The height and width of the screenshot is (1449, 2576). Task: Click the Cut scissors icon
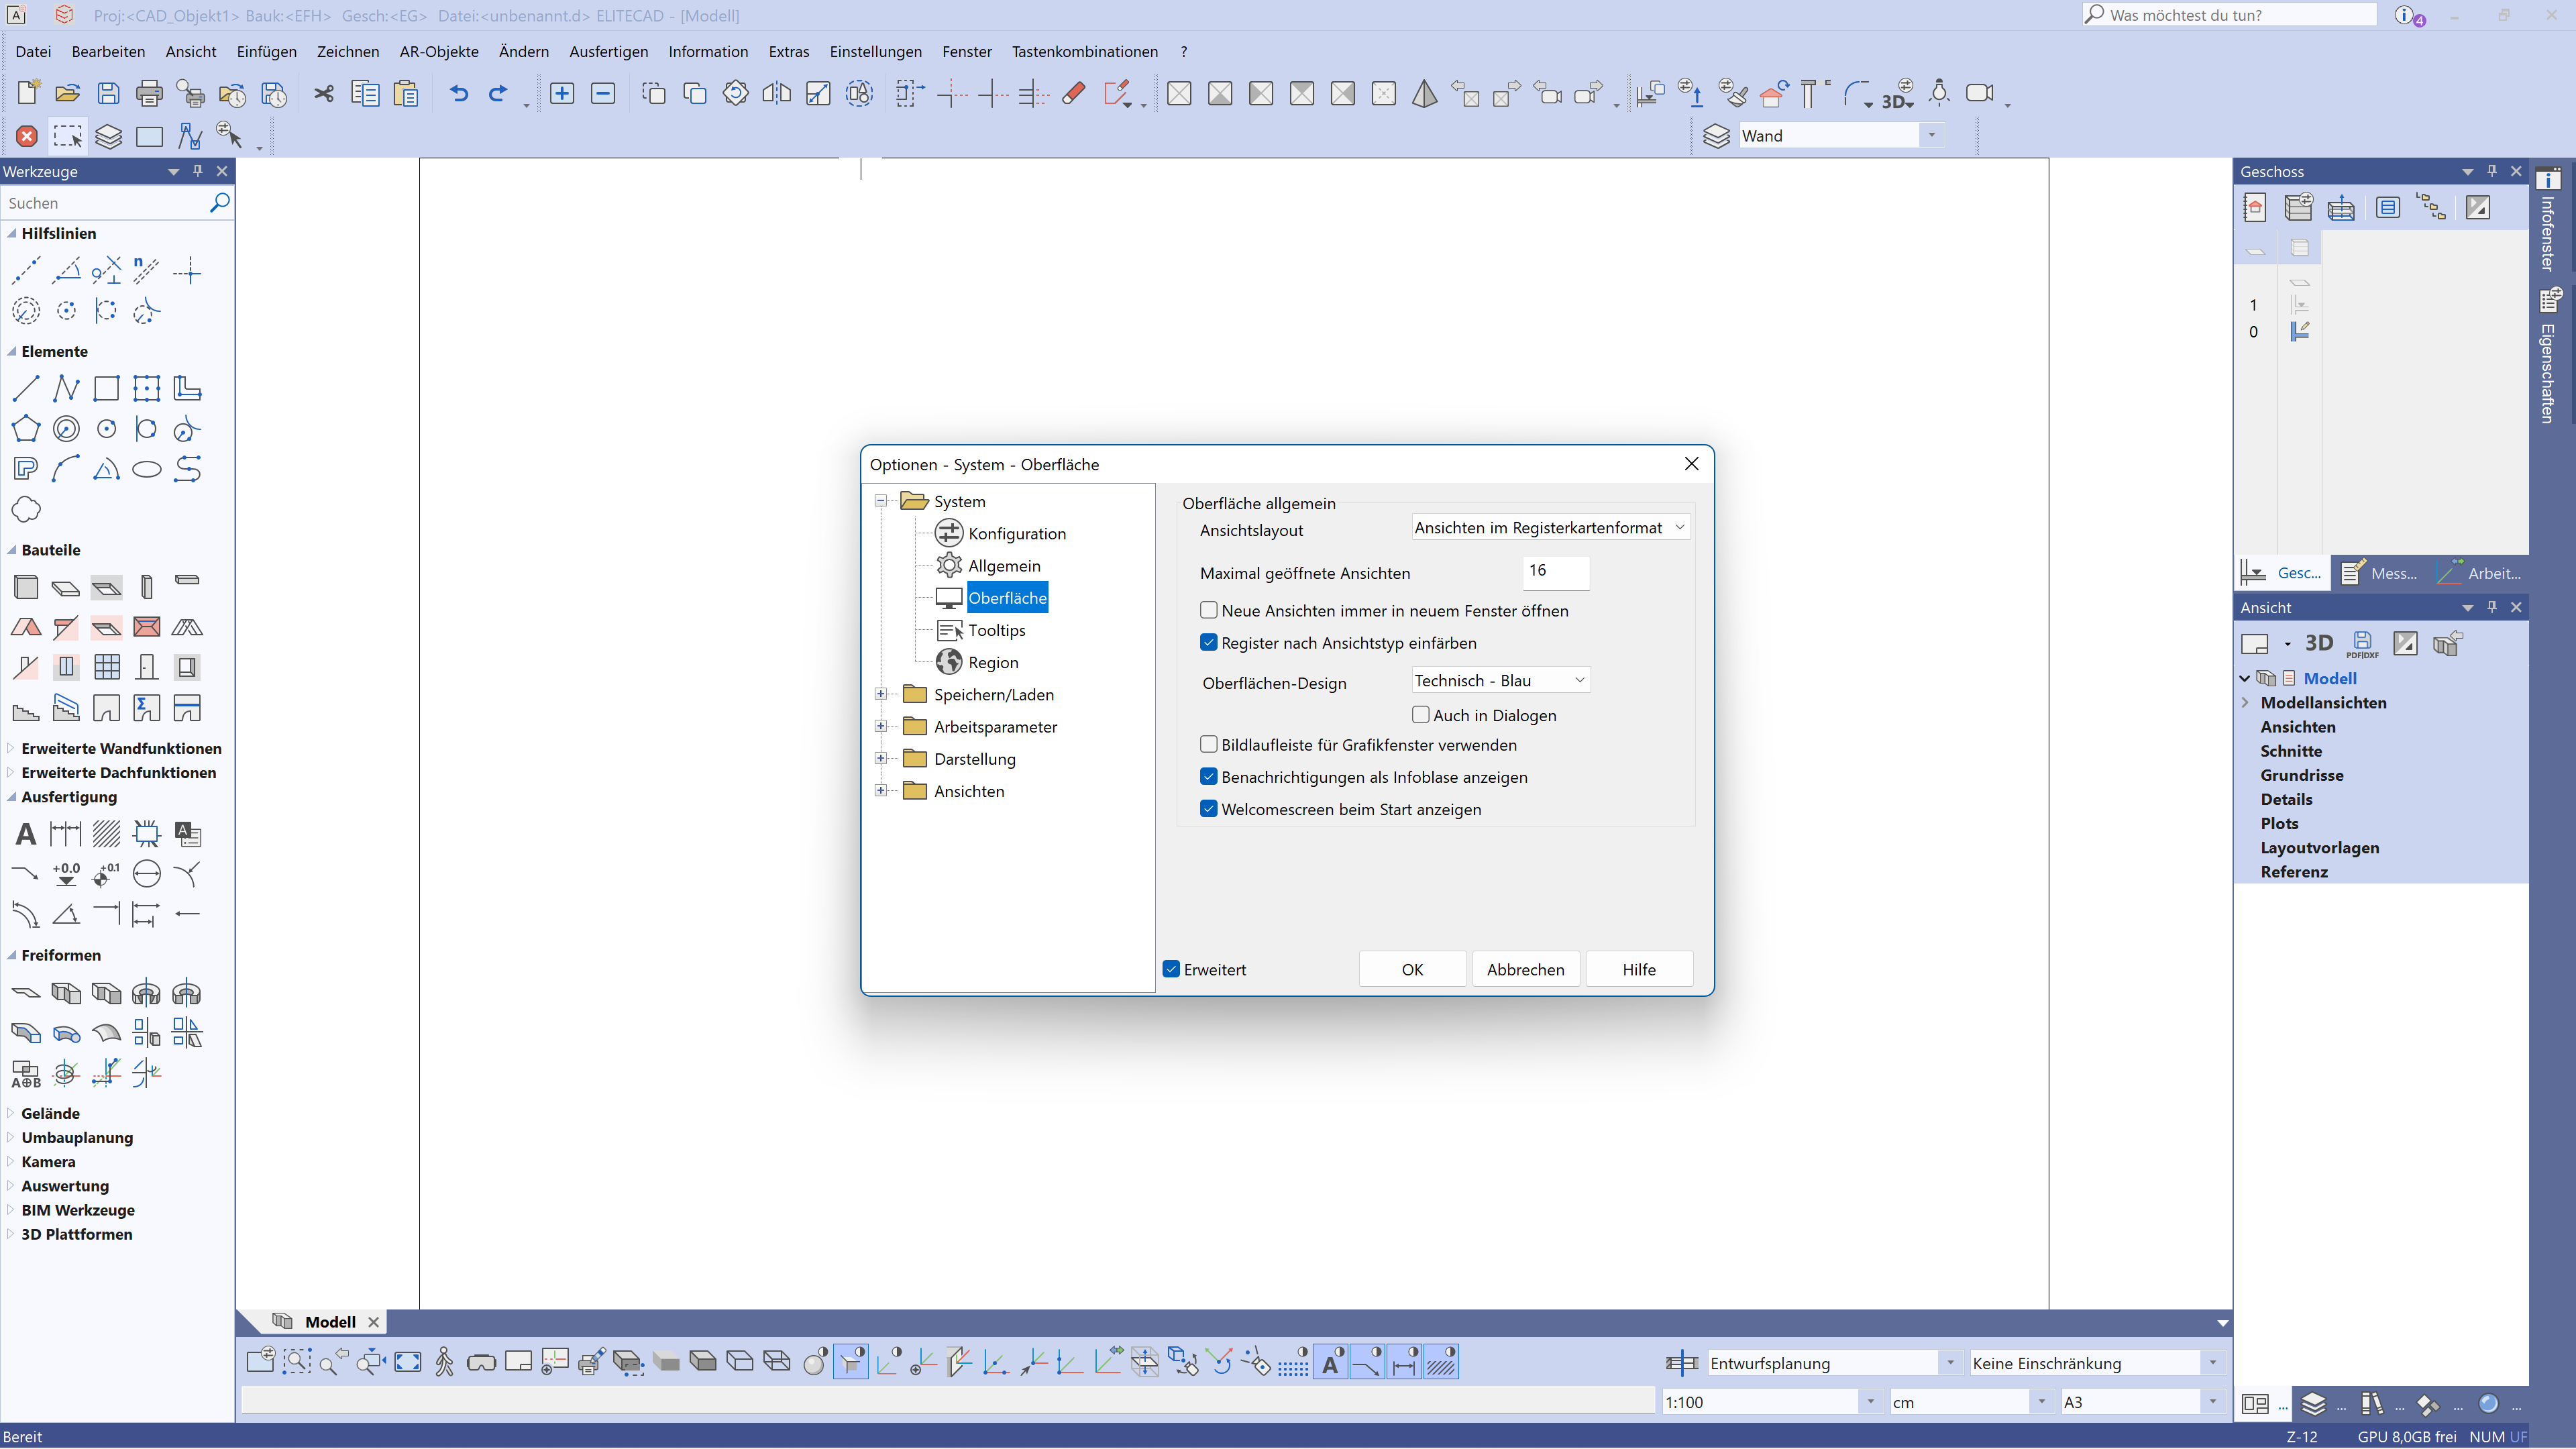tap(323, 94)
